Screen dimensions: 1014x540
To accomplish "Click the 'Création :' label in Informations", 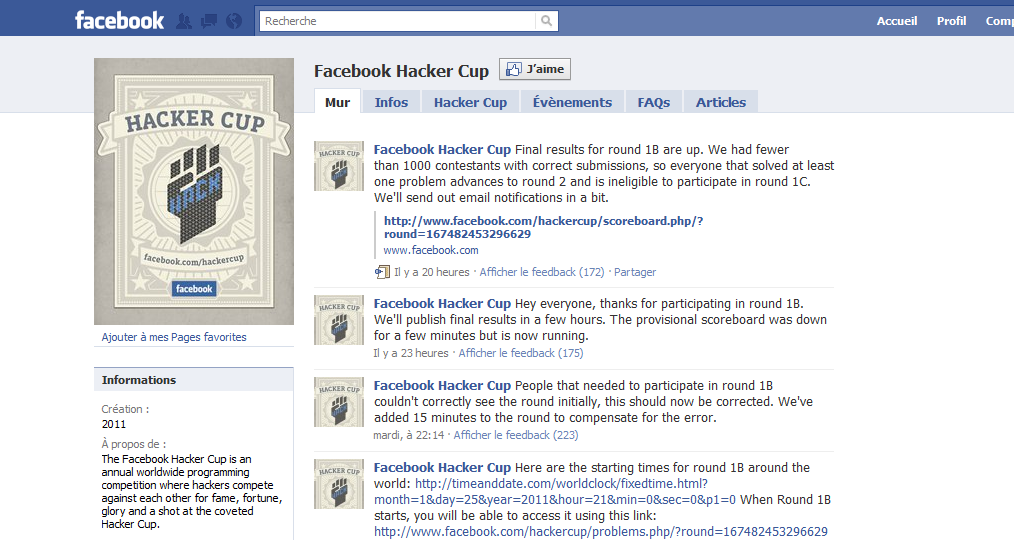I will [x=125, y=409].
